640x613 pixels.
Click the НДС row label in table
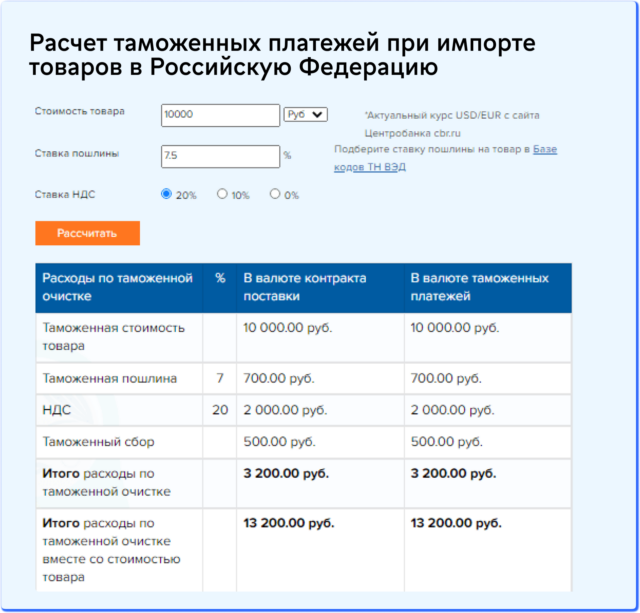[56, 410]
